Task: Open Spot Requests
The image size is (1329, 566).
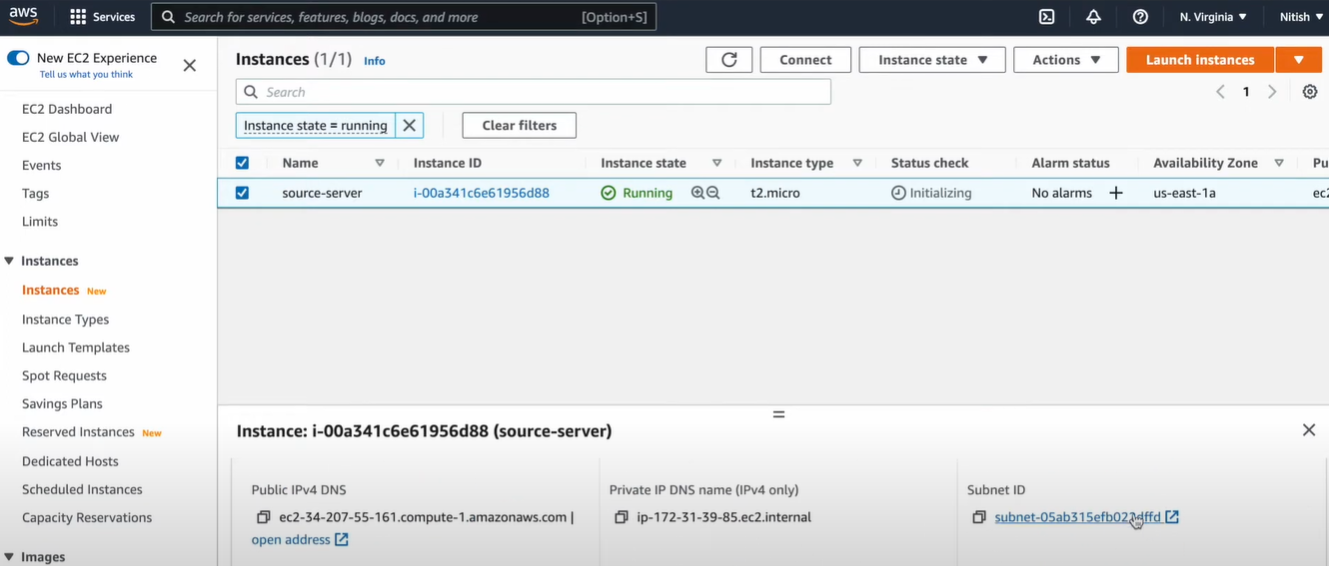Action: pyautogui.click(x=64, y=375)
